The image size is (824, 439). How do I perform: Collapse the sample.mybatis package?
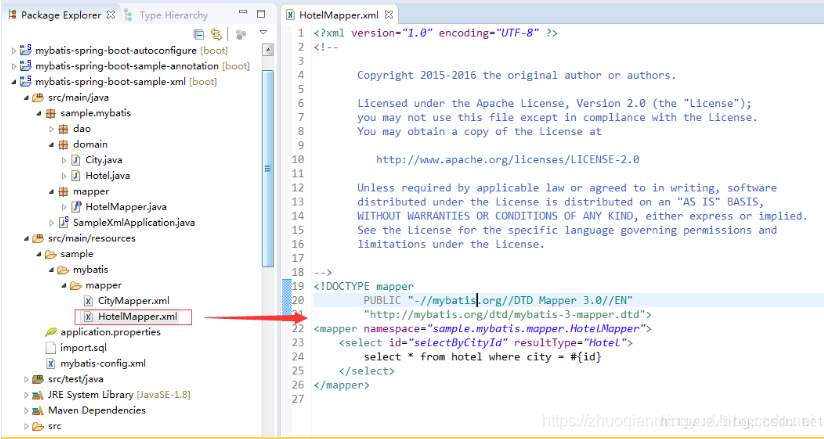point(39,113)
